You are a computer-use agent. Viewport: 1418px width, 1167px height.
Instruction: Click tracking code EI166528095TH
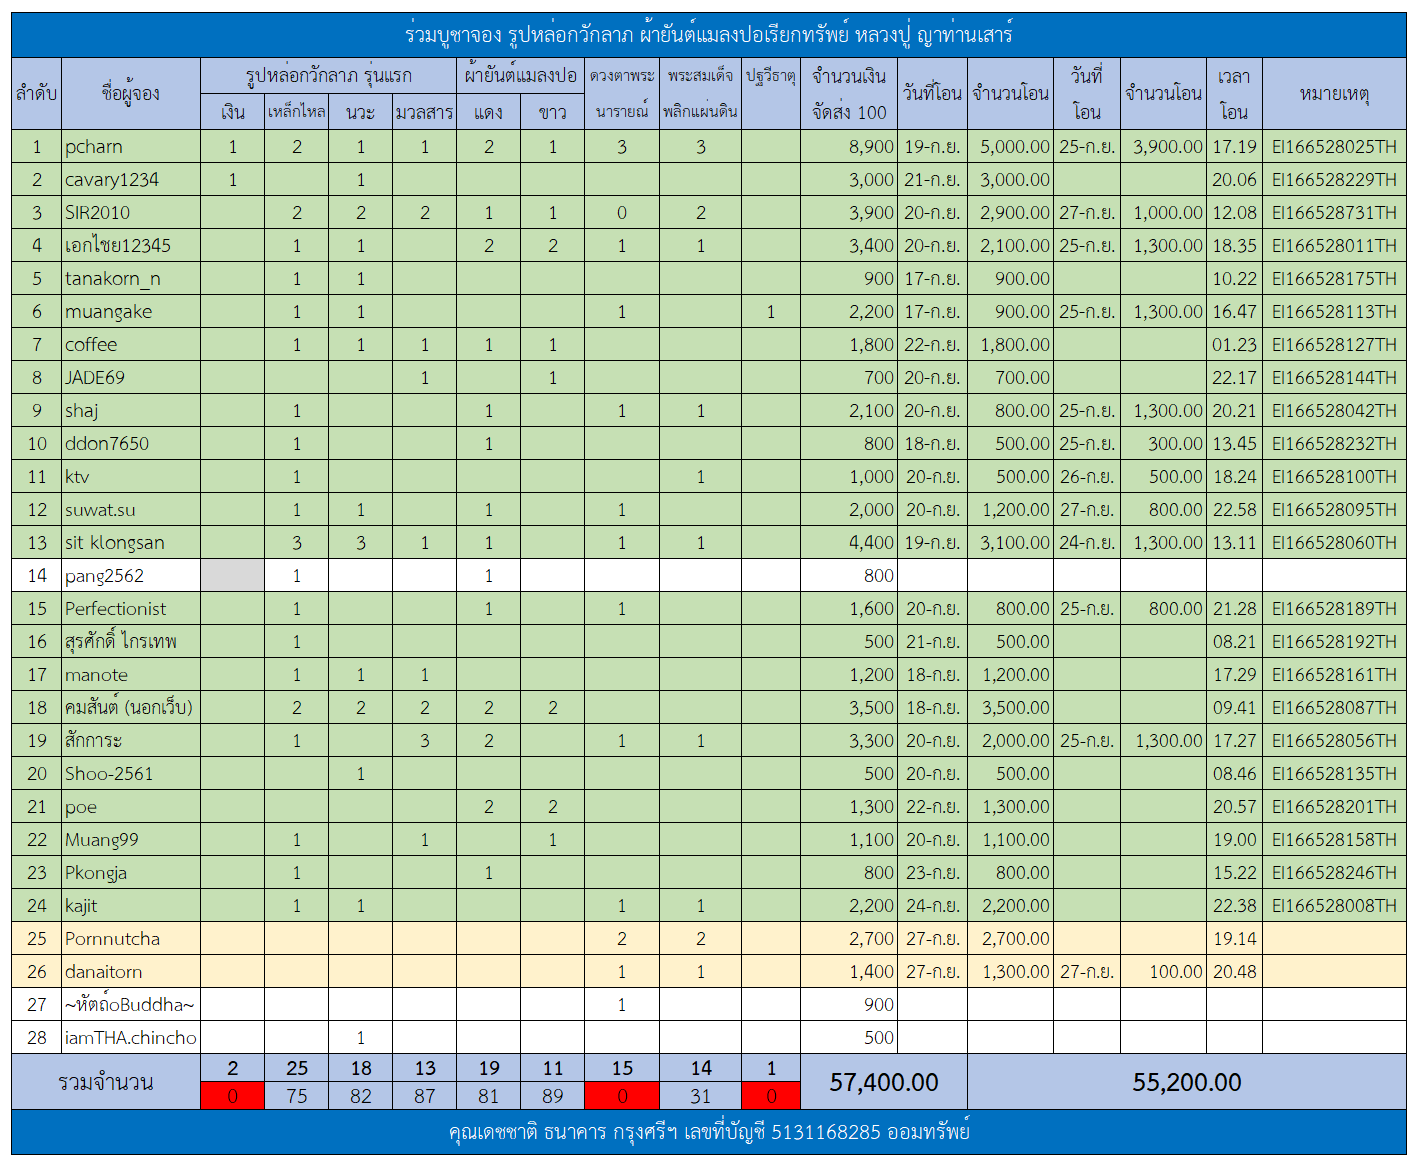pyautogui.click(x=1334, y=509)
